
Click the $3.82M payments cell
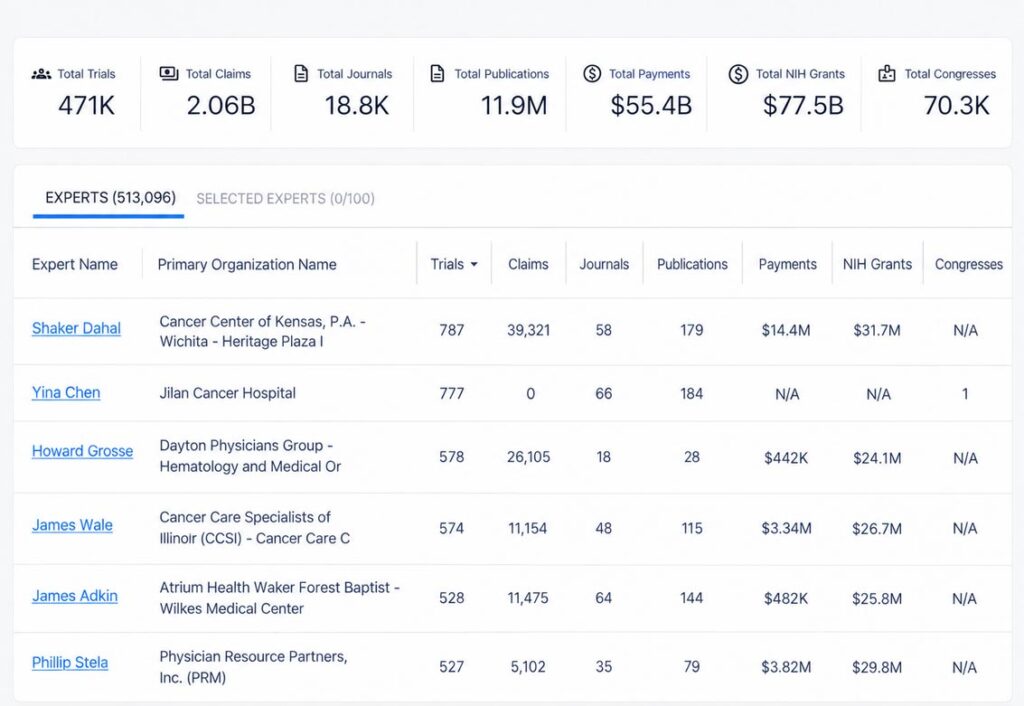786,667
